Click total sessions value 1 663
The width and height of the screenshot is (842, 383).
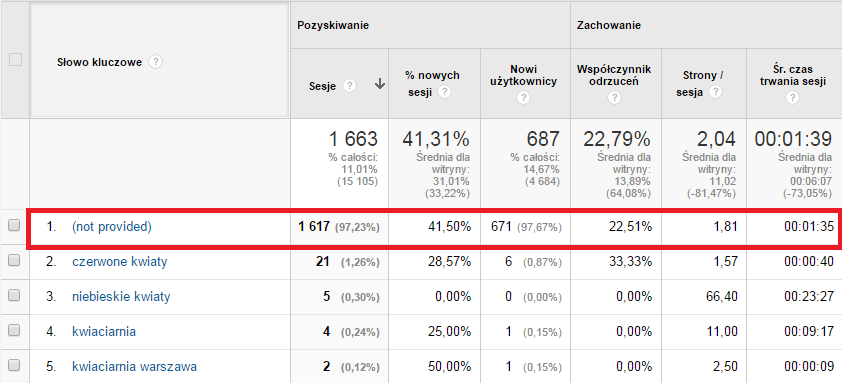tap(352, 140)
